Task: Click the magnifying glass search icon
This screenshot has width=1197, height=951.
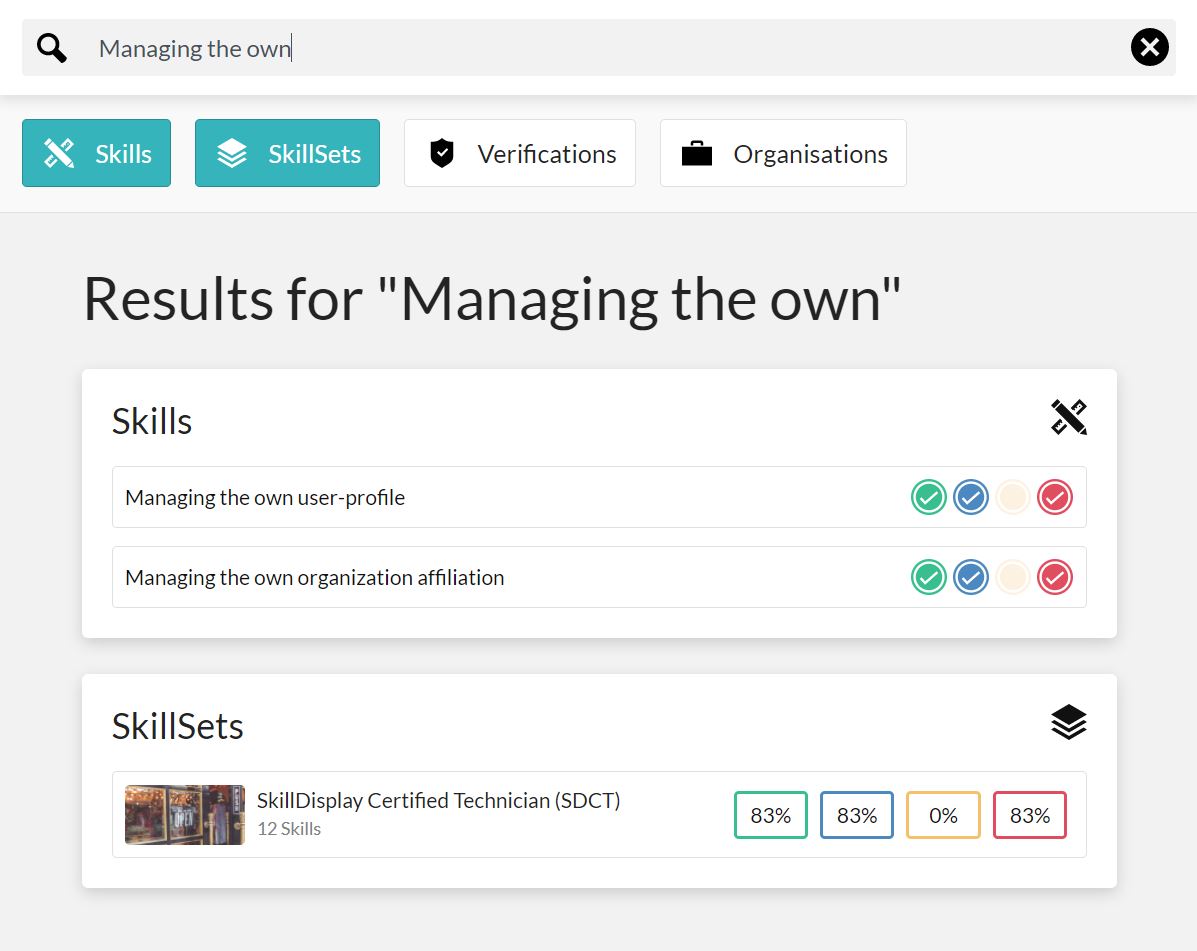Action: coord(52,48)
